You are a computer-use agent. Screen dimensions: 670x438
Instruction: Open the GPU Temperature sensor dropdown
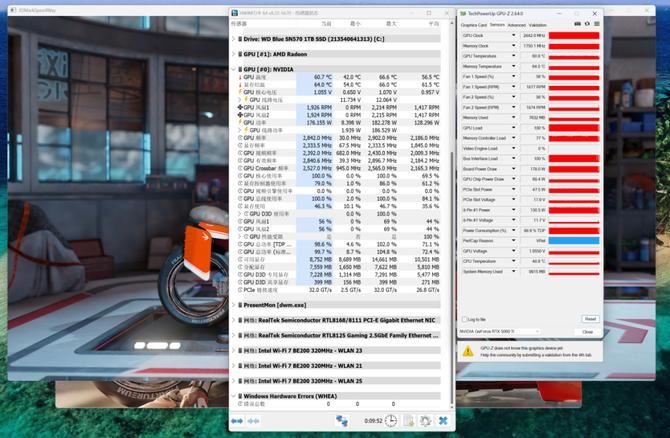click(514, 56)
